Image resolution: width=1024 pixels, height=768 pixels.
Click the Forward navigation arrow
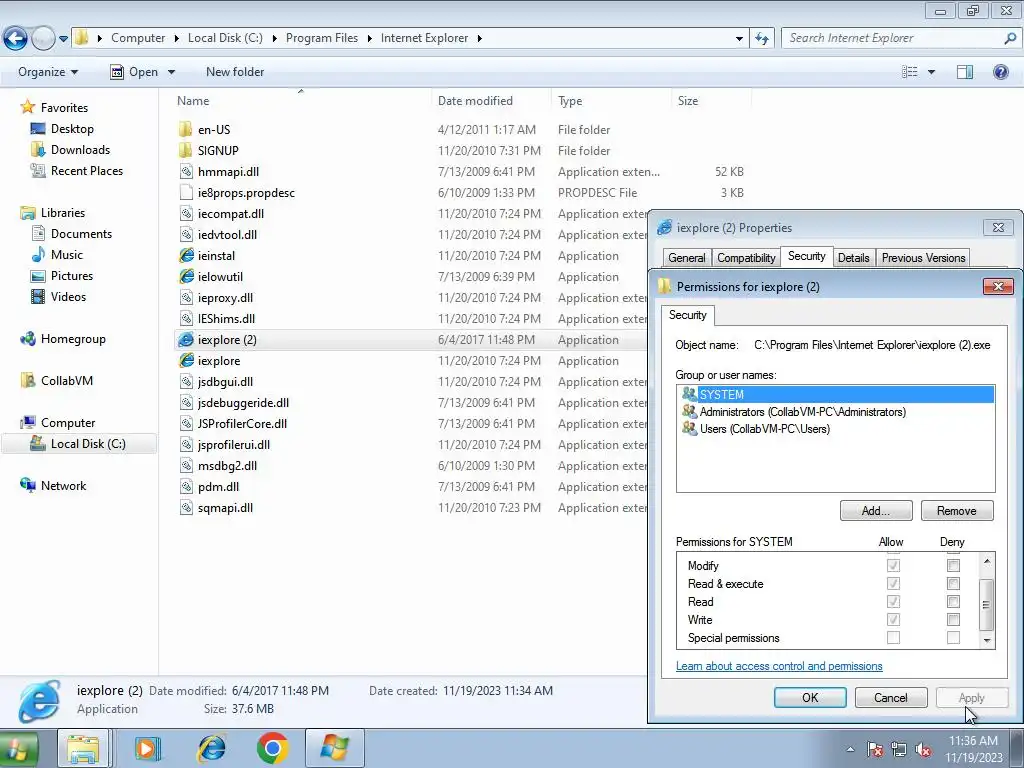coord(43,39)
